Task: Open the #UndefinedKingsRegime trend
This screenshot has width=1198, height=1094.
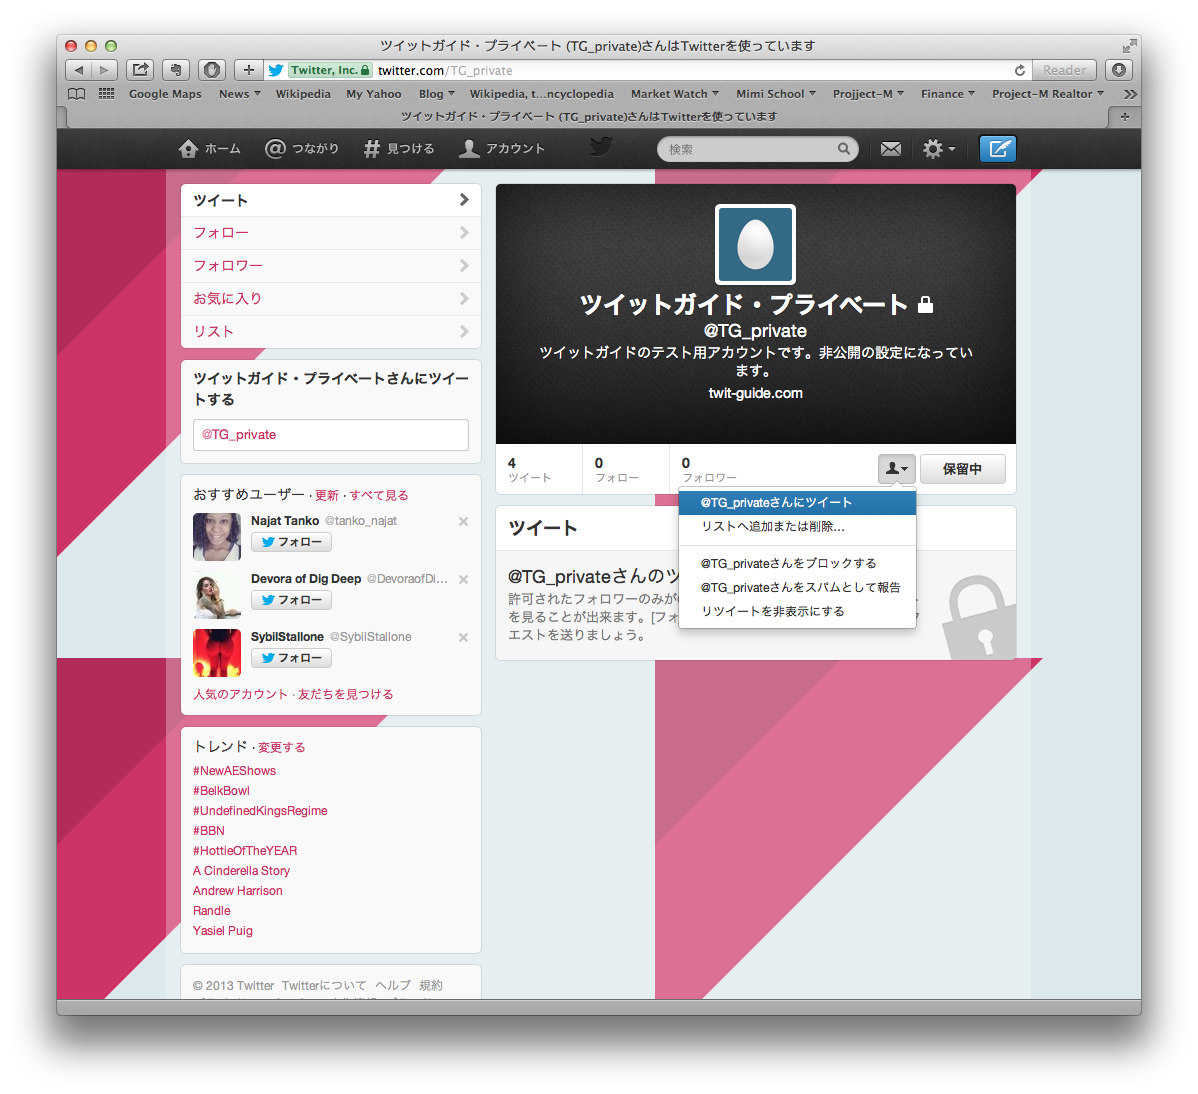Action: pyautogui.click(x=261, y=811)
